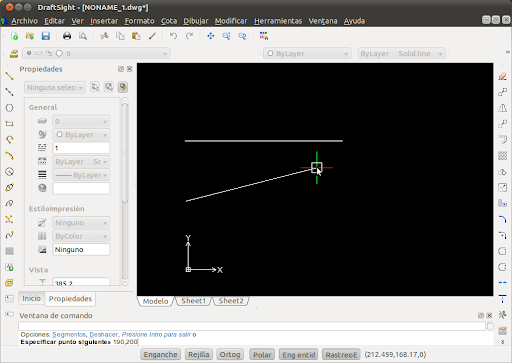Close the Ventana de comando panel
Viewport: 512px width, 363px height.
[x=489, y=315]
